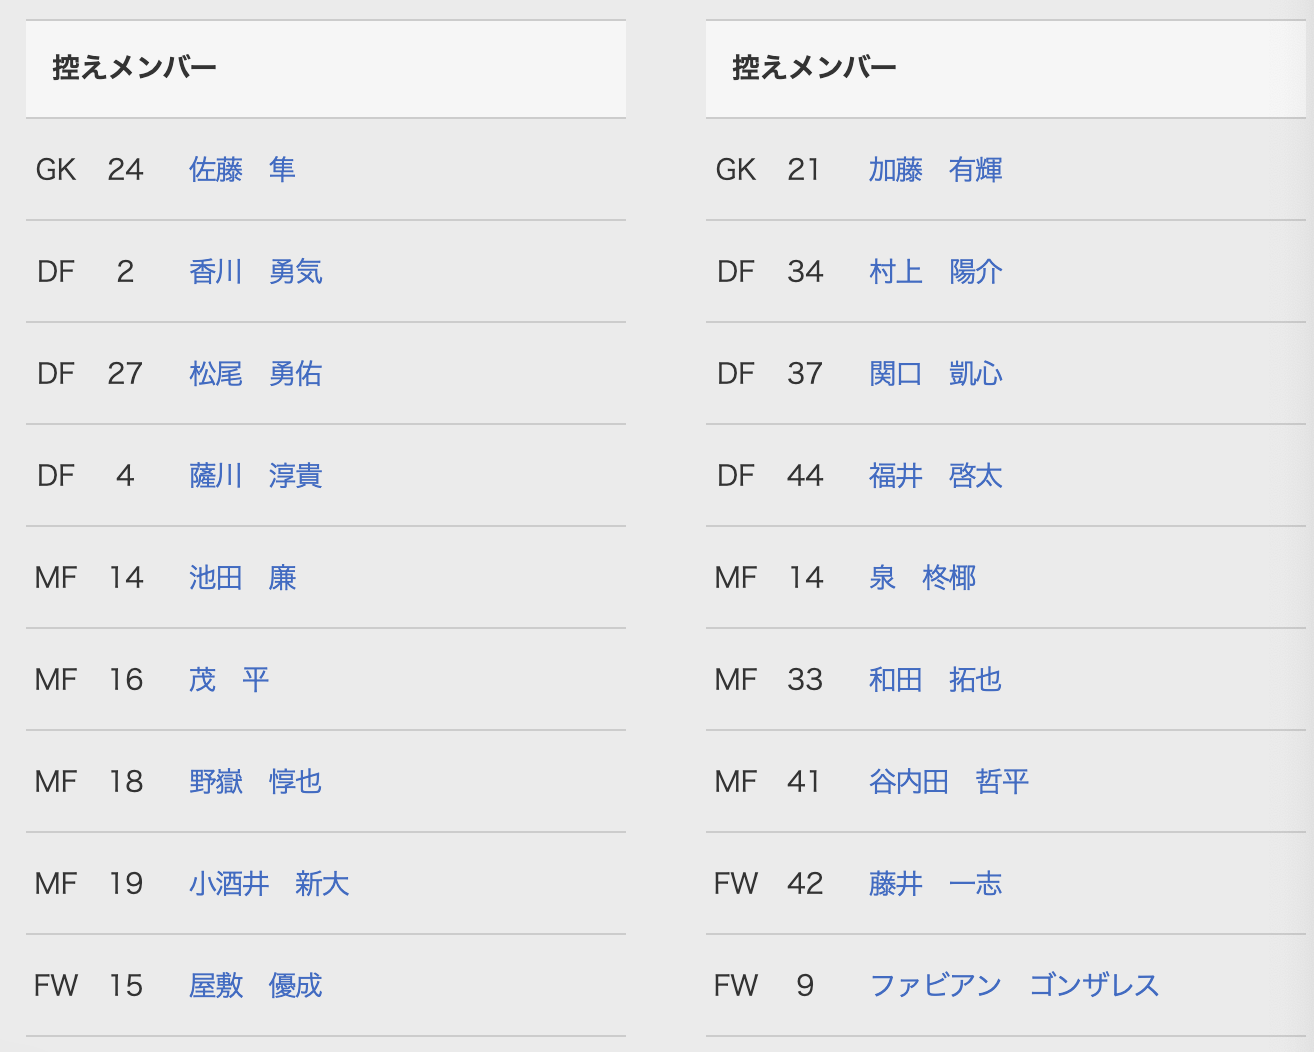Click the 泉 柊椰 player link
This screenshot has height=1052, width=1314.
click(922, 578)
